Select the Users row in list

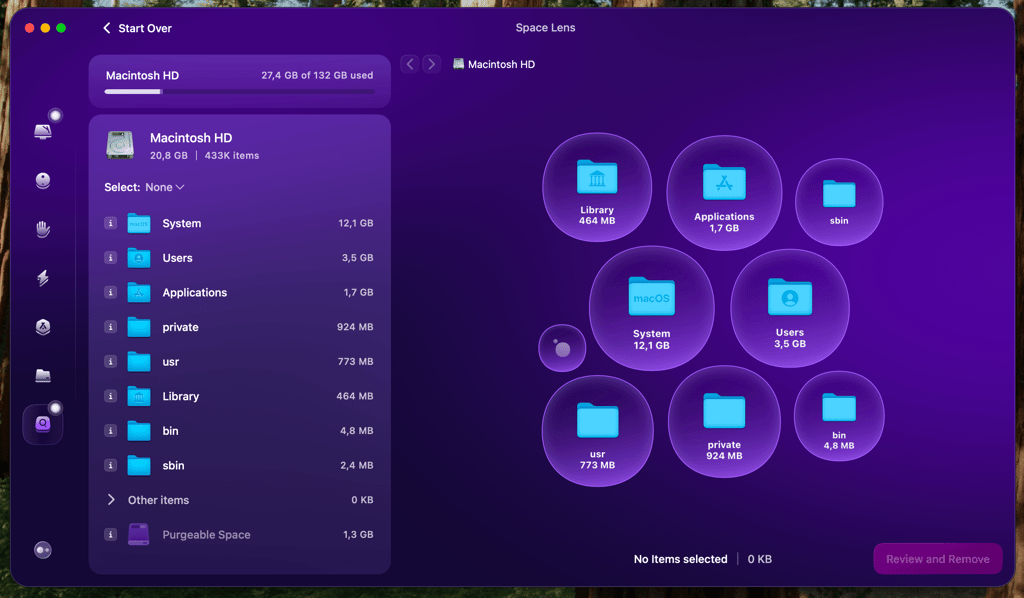click(240, 258)
